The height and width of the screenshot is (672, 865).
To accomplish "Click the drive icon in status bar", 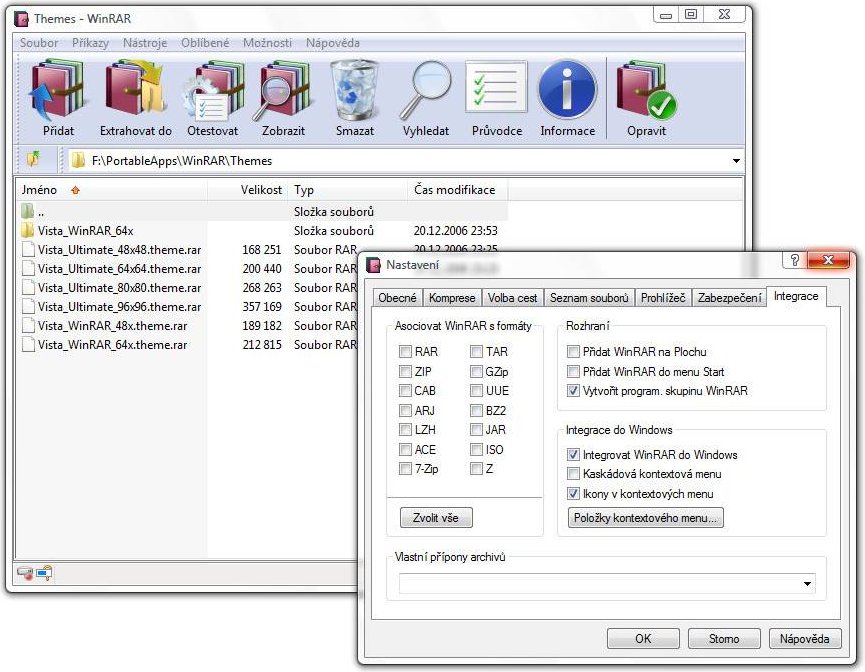I will pyautogui.click(x=24, y=573).
